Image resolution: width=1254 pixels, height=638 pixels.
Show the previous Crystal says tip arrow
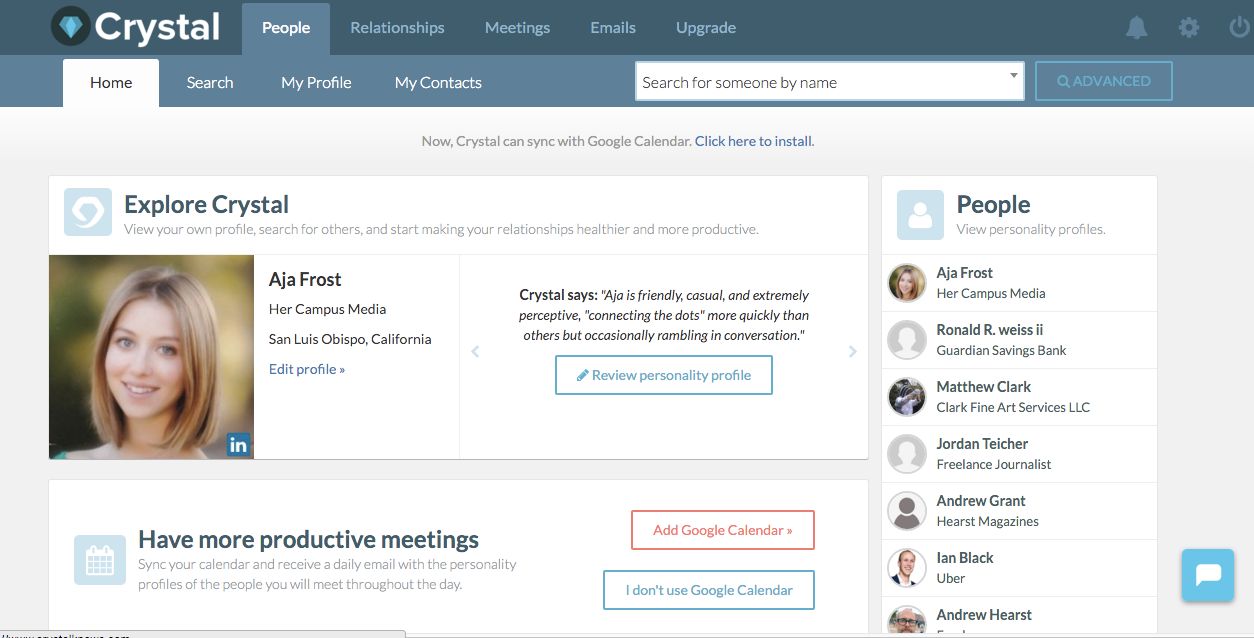tap(475, 352)
